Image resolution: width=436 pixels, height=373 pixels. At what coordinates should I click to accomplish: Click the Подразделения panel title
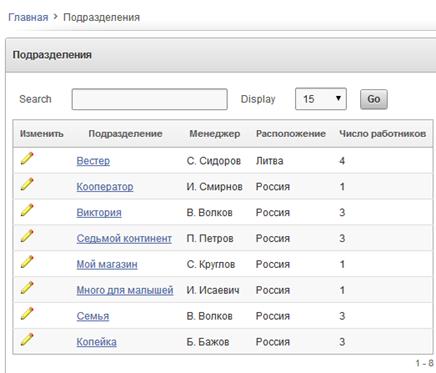[x=52, y=55]
